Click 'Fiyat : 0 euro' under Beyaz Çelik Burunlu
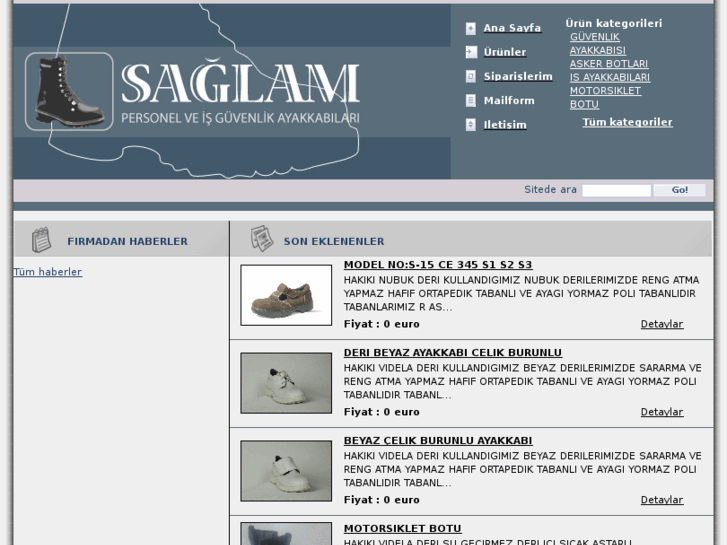This screenshot has height=545, width=727. pyautogui.click(x=381, y=500)
